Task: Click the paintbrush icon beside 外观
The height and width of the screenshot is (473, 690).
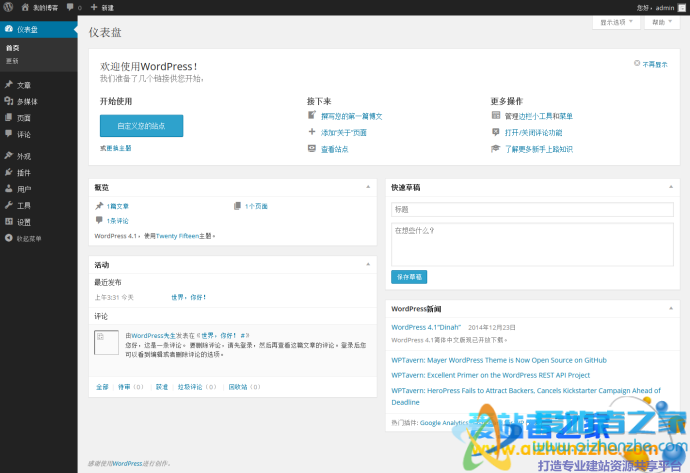Action: click(8, 155)
